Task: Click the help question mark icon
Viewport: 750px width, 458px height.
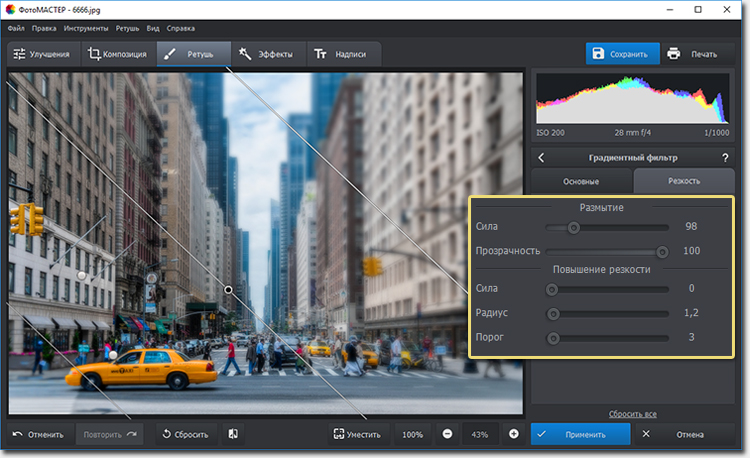Action: click(725, 157)
